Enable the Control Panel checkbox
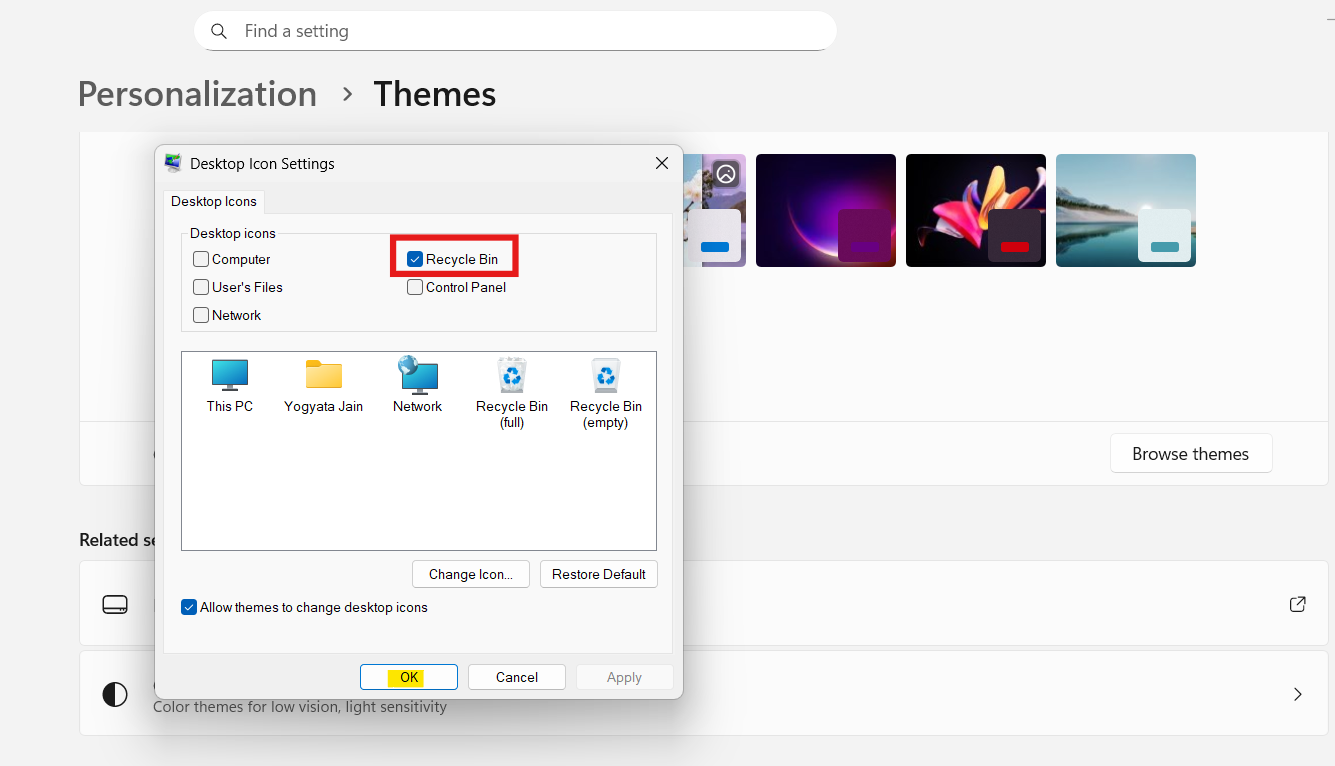Screen dimensions: 1335x766 pyautogui.click(x=414, y=287)
